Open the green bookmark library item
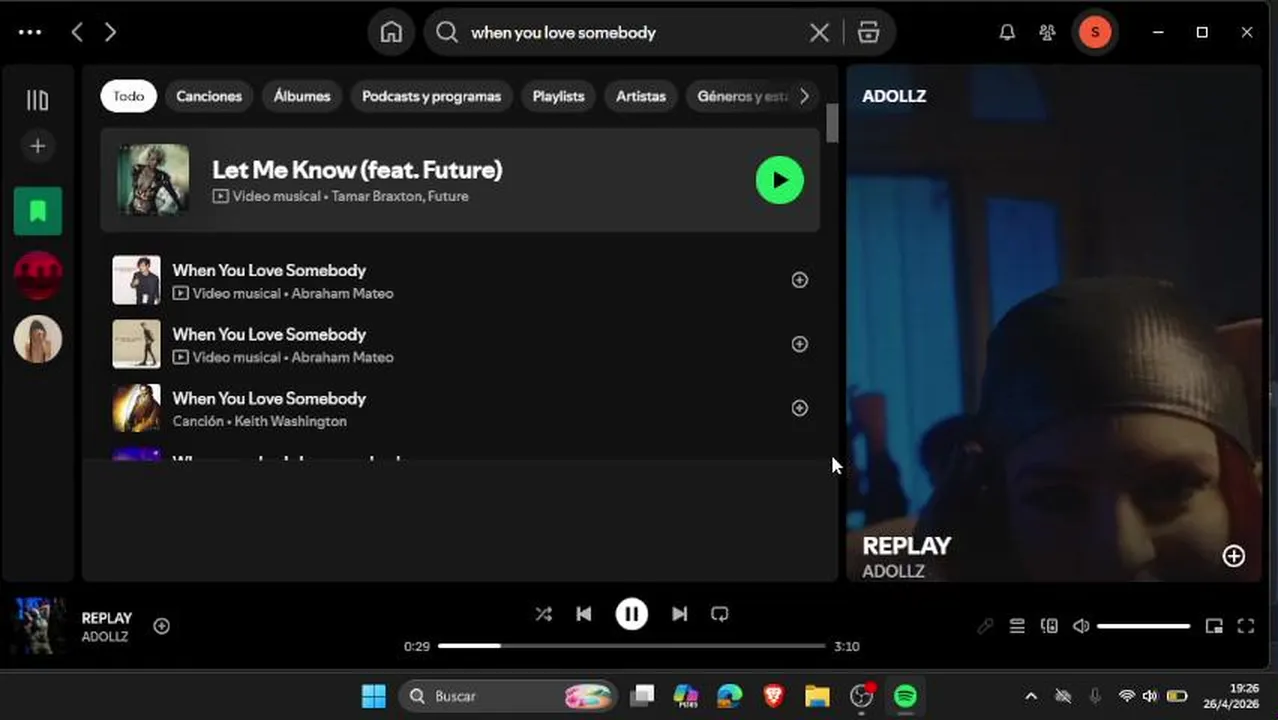The height and width of the screenshot is (720, 1278). (x=38, y=211)
